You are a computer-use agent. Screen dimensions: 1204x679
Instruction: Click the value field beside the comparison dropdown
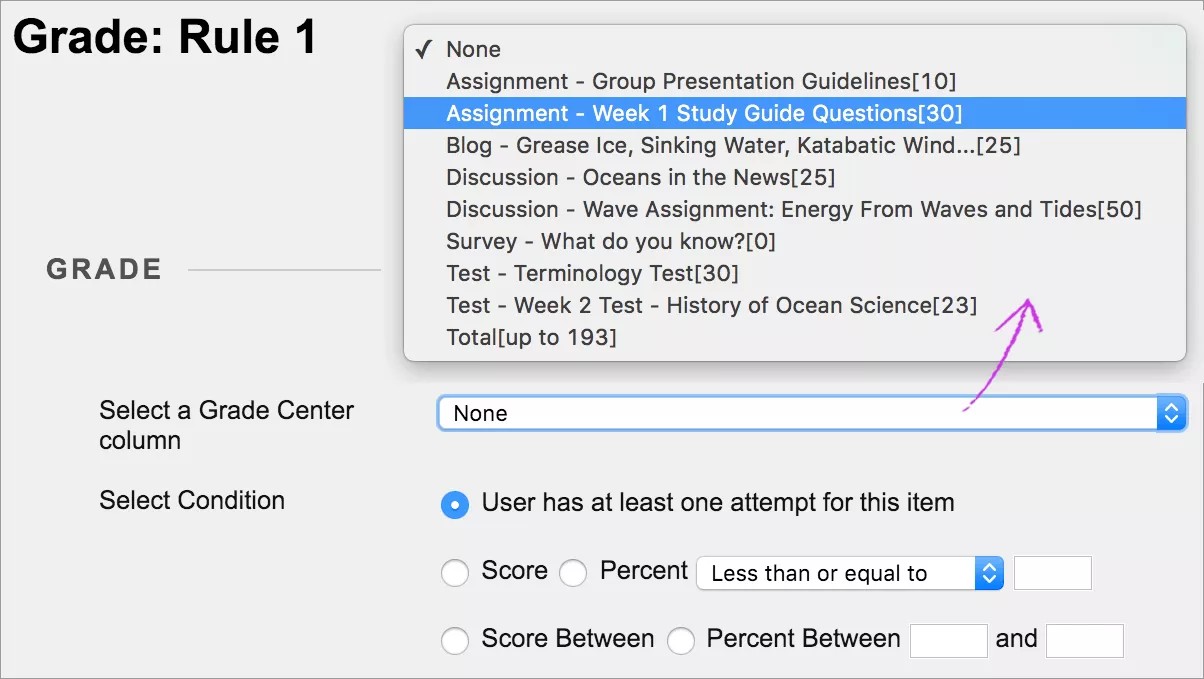1052,573
